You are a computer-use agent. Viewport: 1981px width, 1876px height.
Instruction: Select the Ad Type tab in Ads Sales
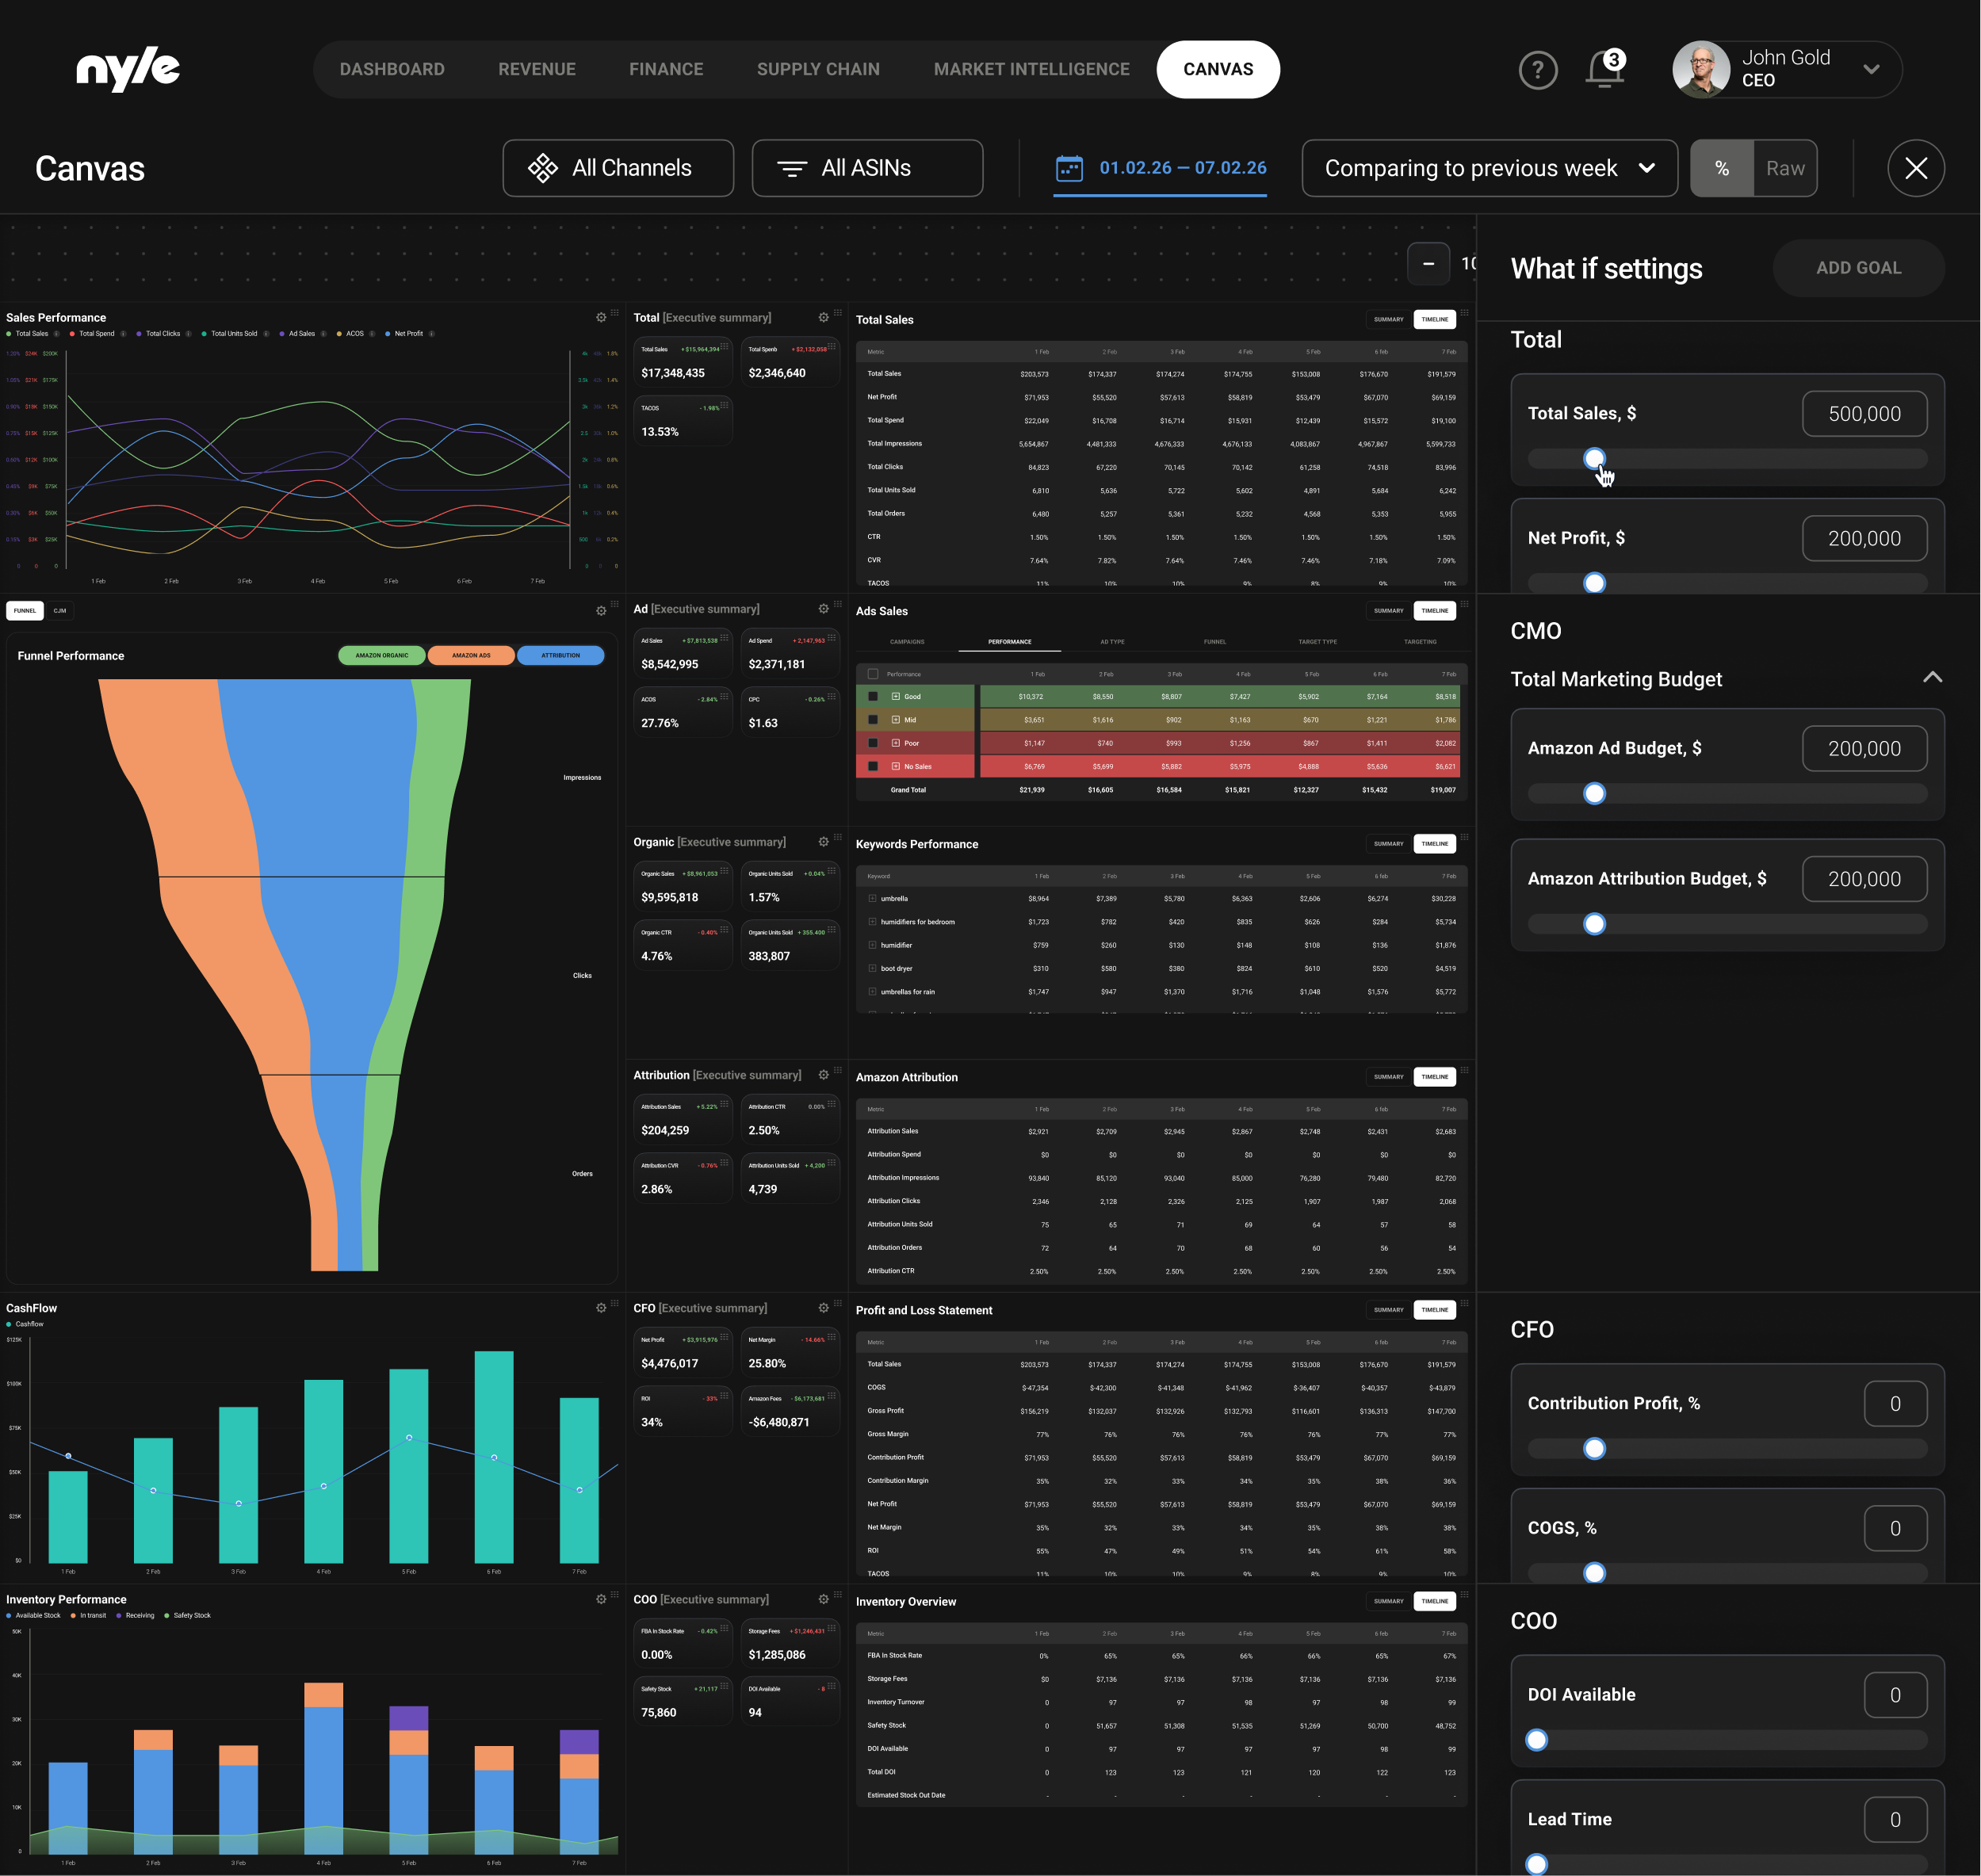(1112, 642)
